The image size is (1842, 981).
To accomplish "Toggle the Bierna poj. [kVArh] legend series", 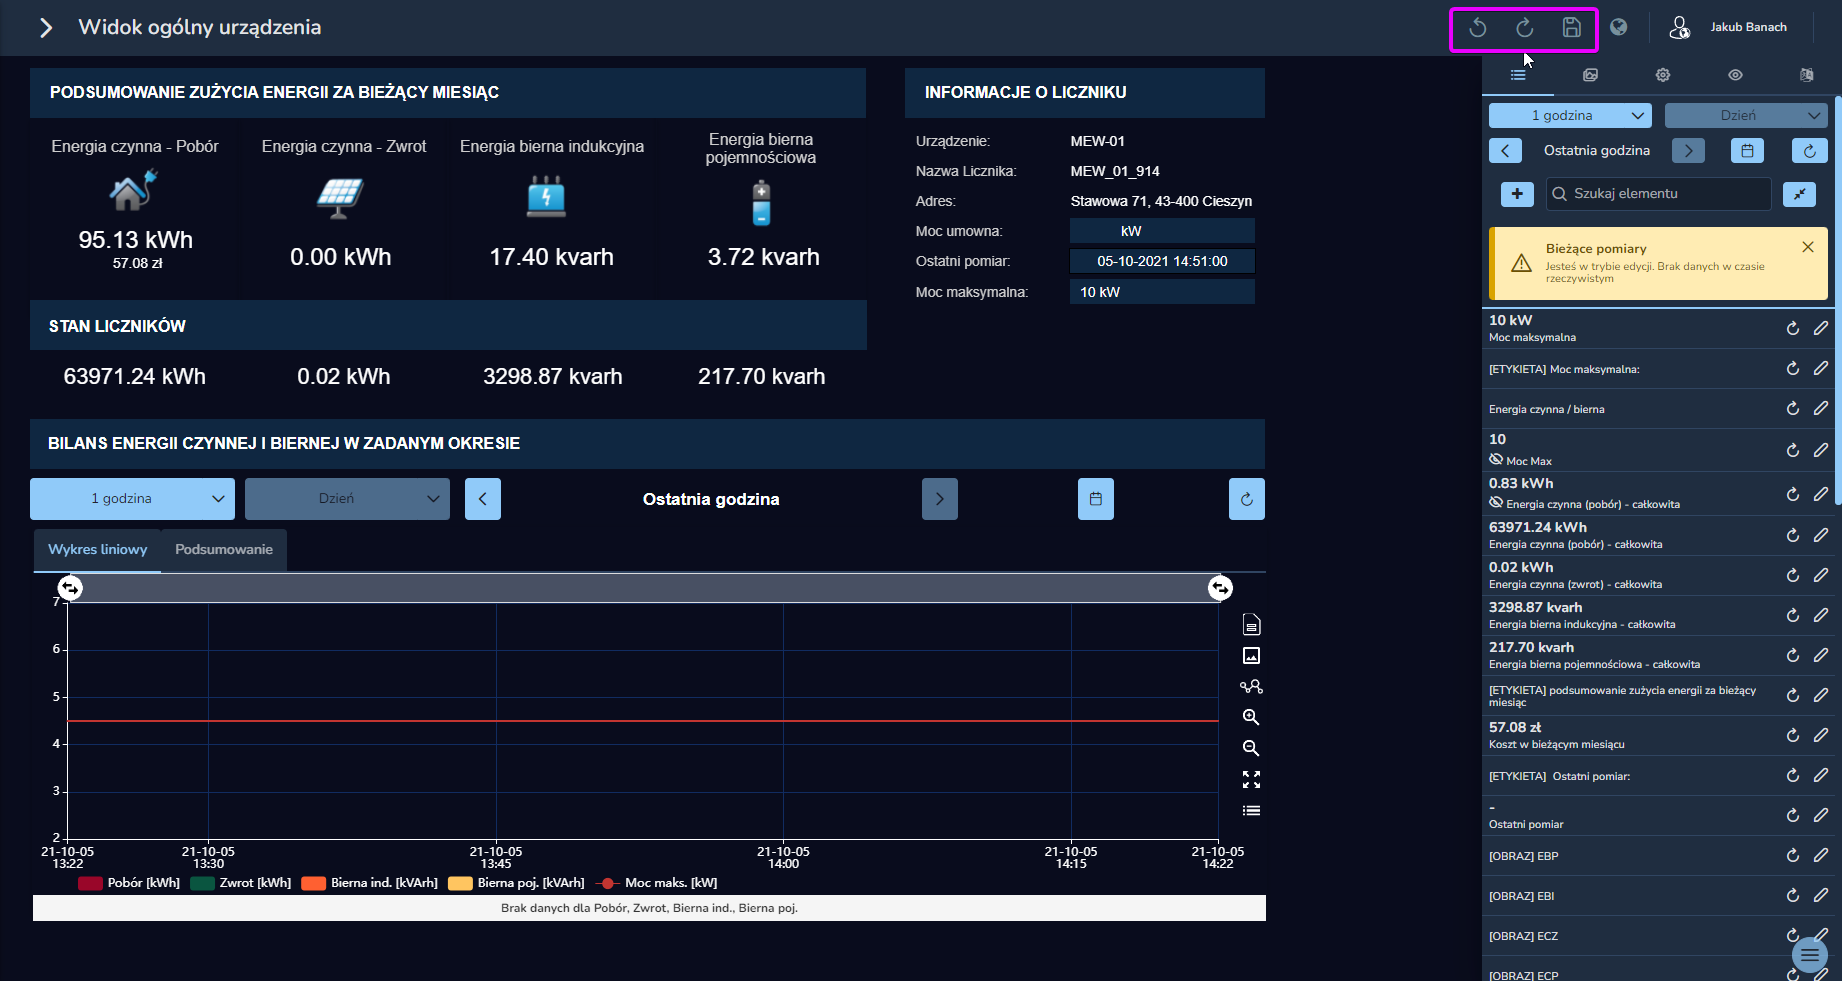I will click(x=517, y=883).
